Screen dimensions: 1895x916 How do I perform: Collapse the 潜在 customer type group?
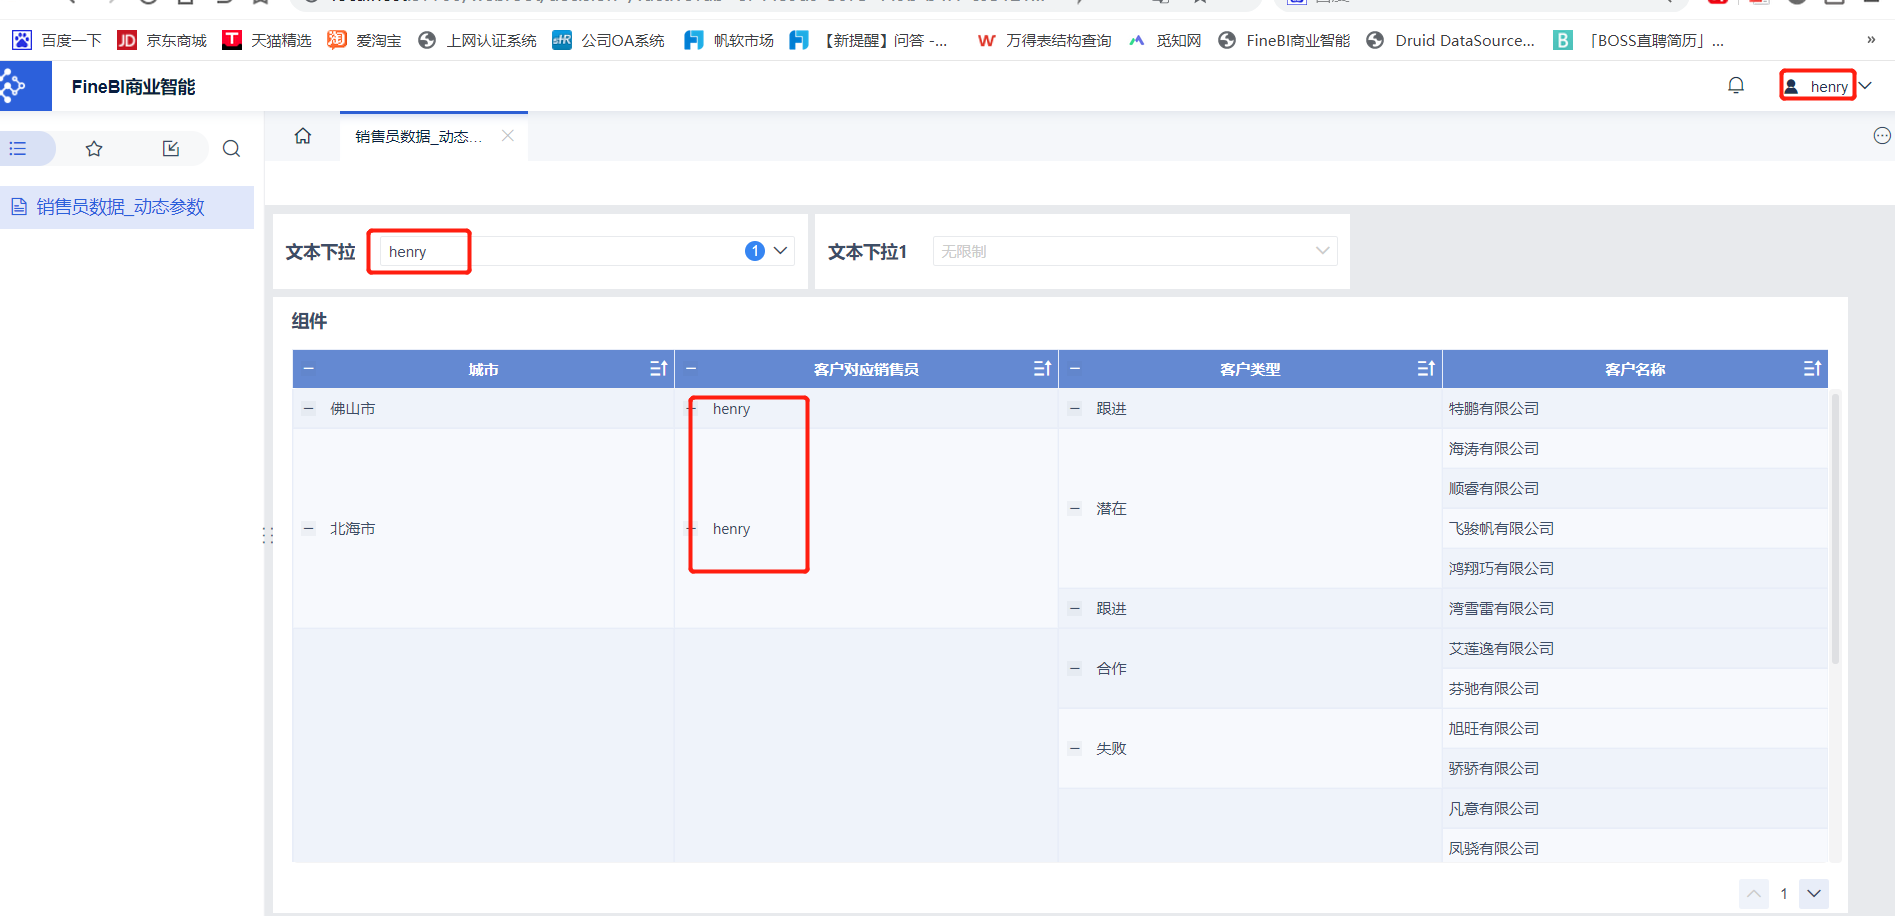coord(1075,508)
